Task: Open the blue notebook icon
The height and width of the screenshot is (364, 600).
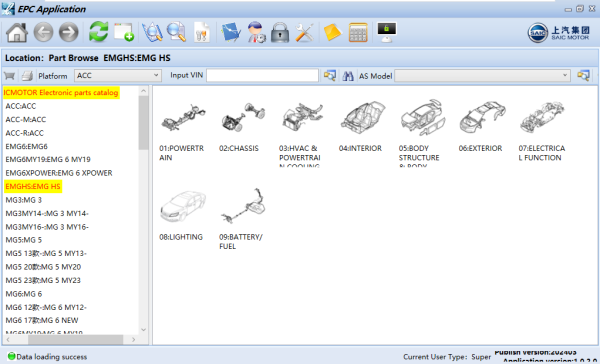Action: (x=231, y=32)
